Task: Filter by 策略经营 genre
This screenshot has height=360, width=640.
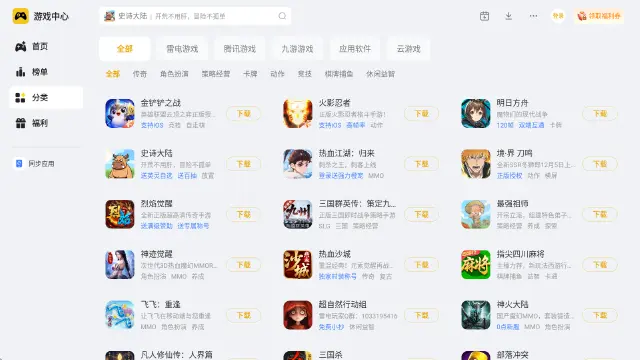Action: pos(216,74)
